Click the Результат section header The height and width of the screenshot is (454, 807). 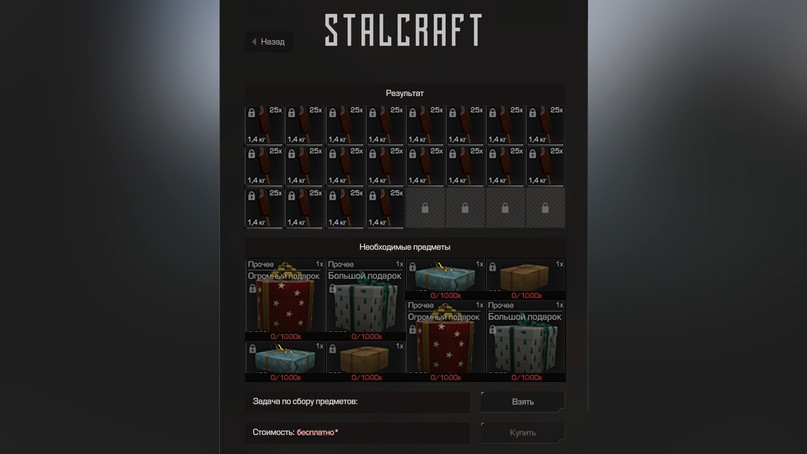[x=405, y=93]
